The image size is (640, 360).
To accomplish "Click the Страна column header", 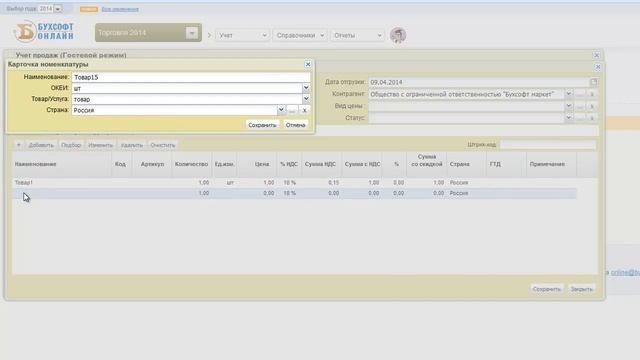I will click(x=466, y=164).
